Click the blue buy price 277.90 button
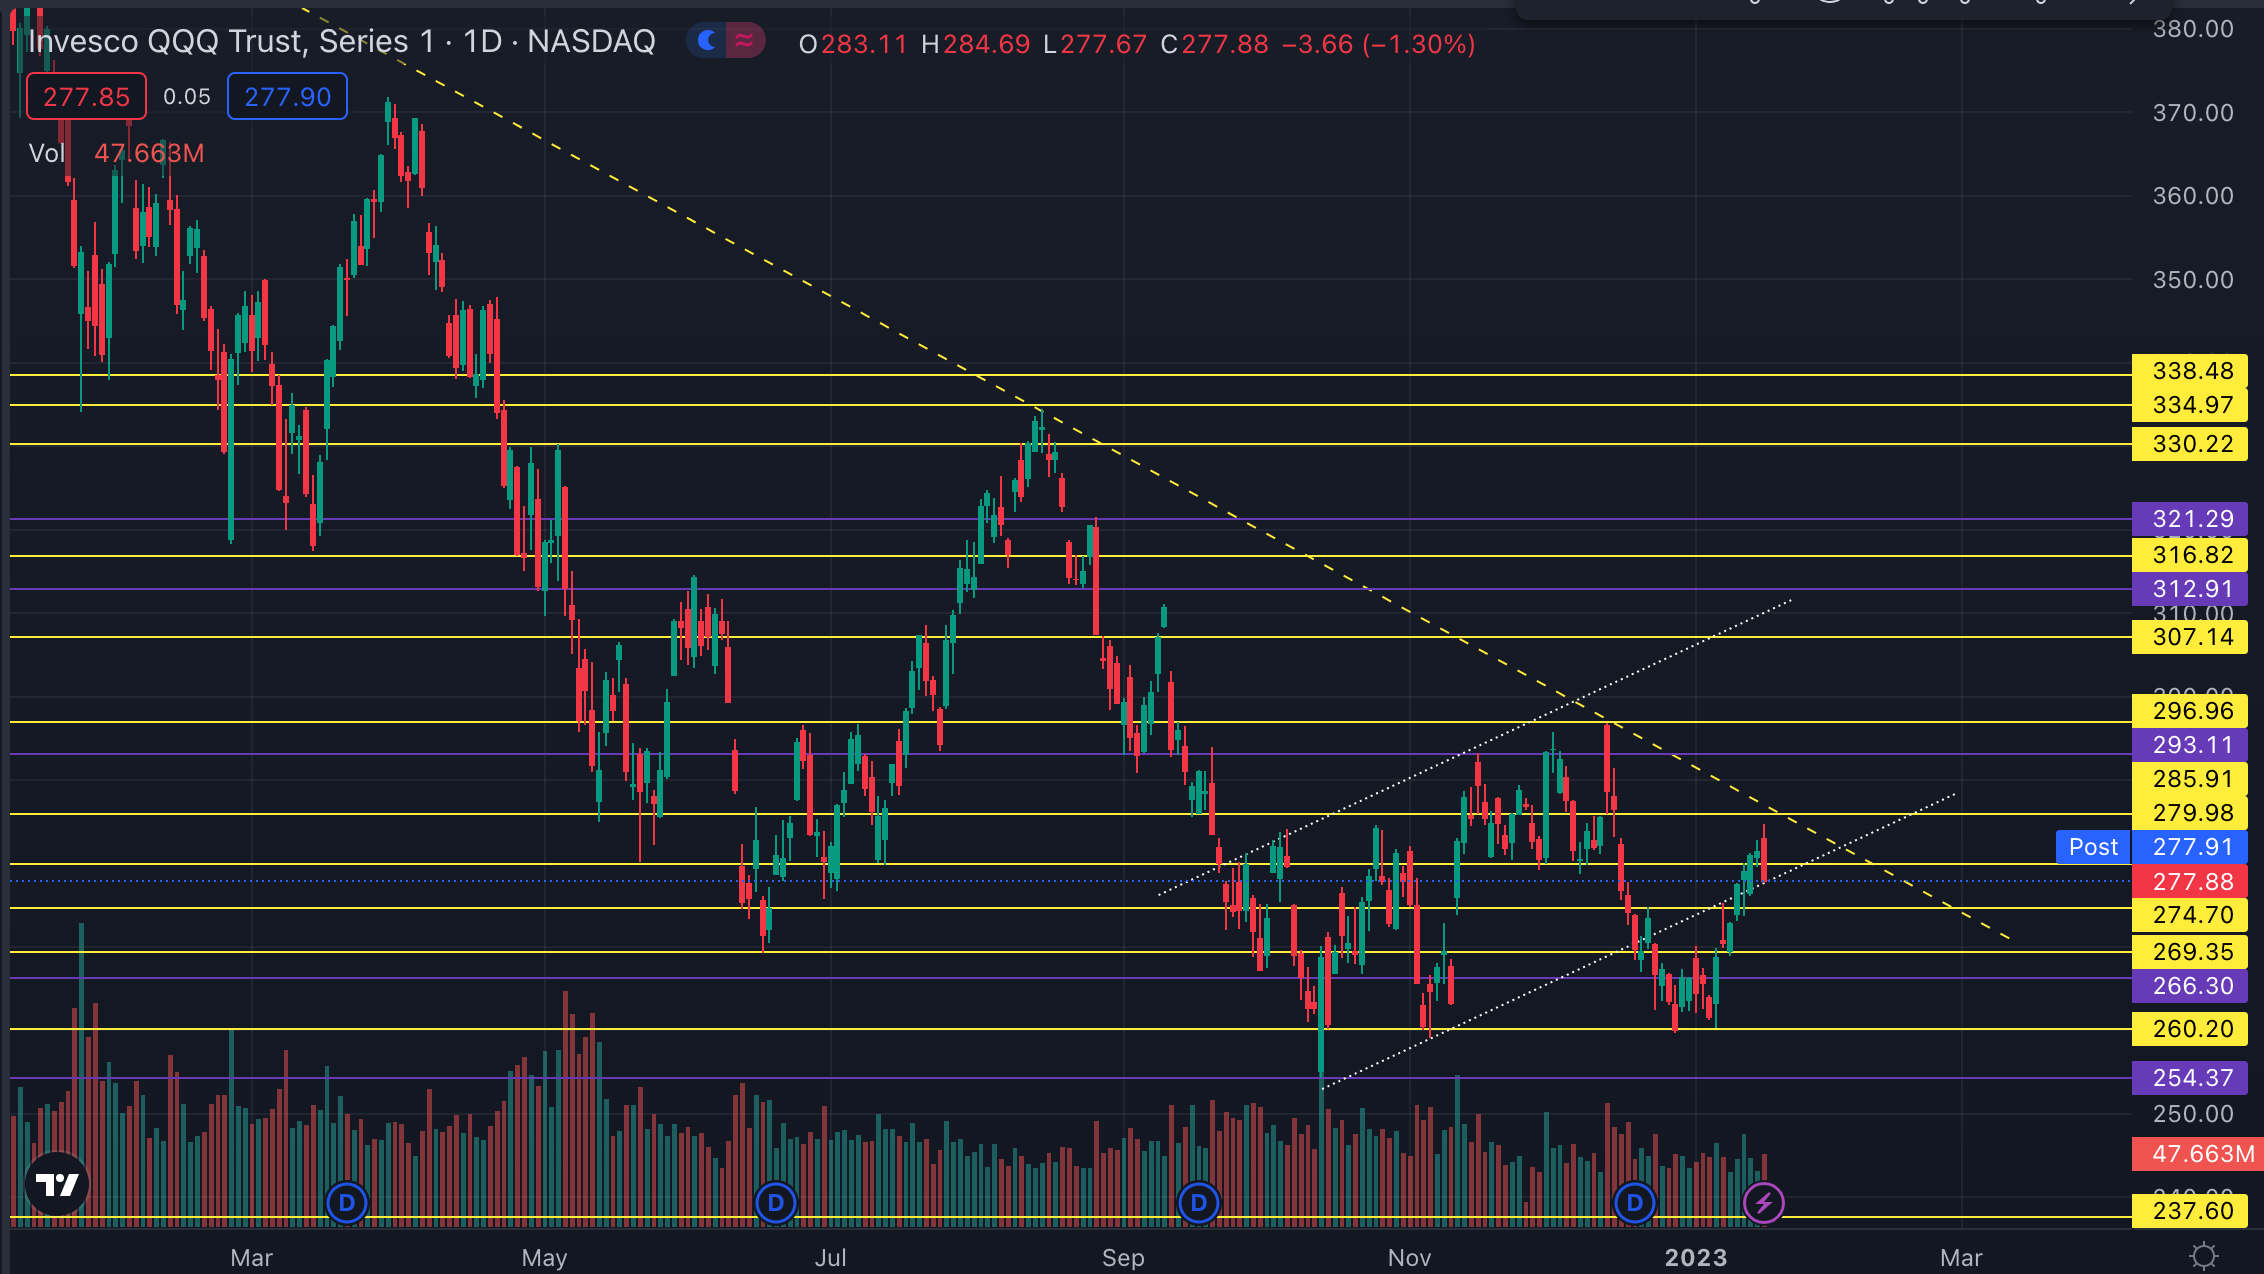The image size is (2264, 1274). (287, 97)
